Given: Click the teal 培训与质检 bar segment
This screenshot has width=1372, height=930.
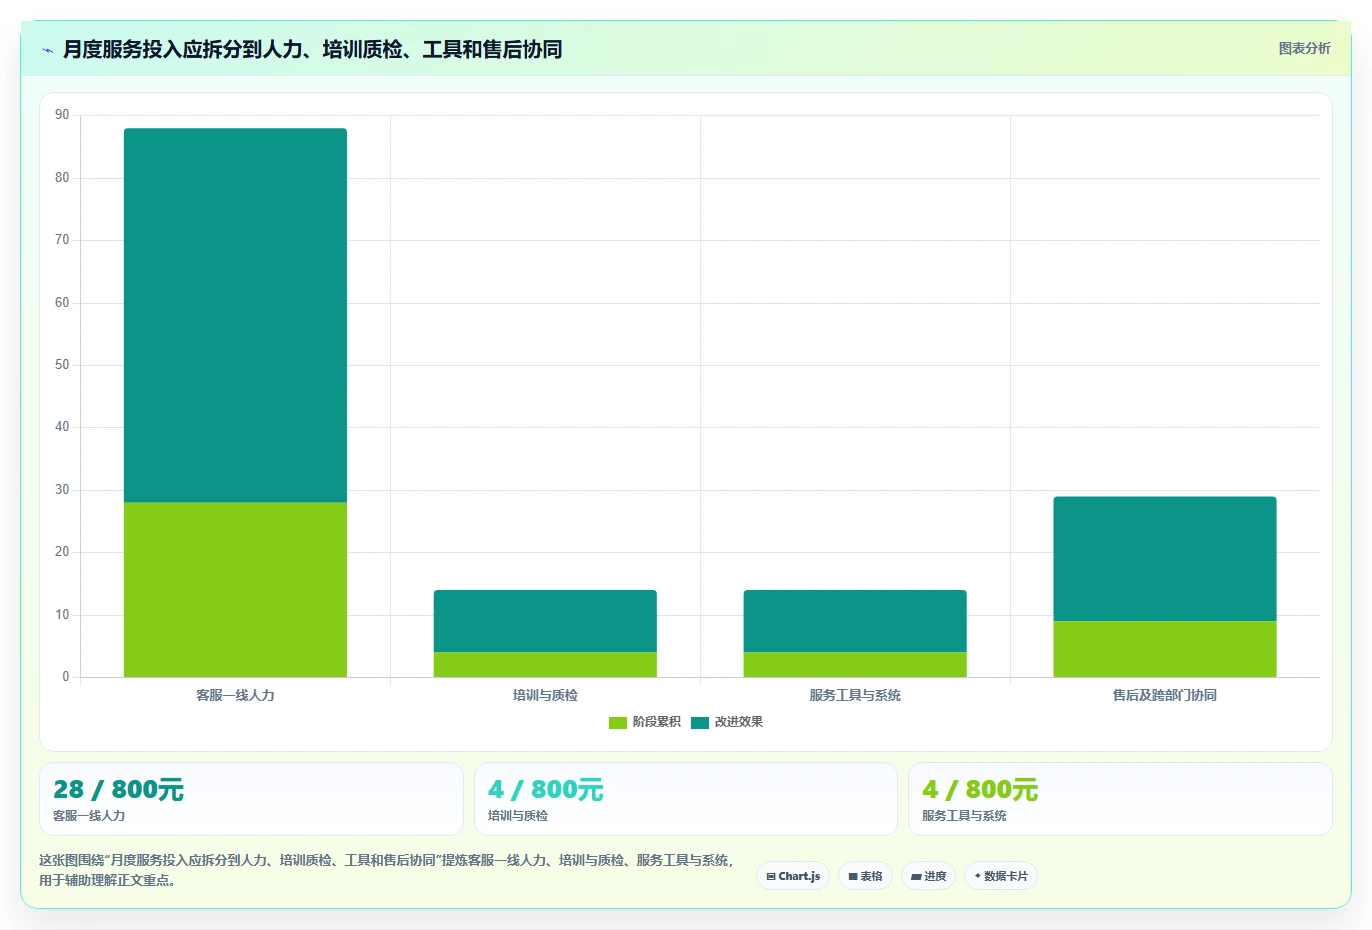Looking at the screenshot, I should coord(545,621).
